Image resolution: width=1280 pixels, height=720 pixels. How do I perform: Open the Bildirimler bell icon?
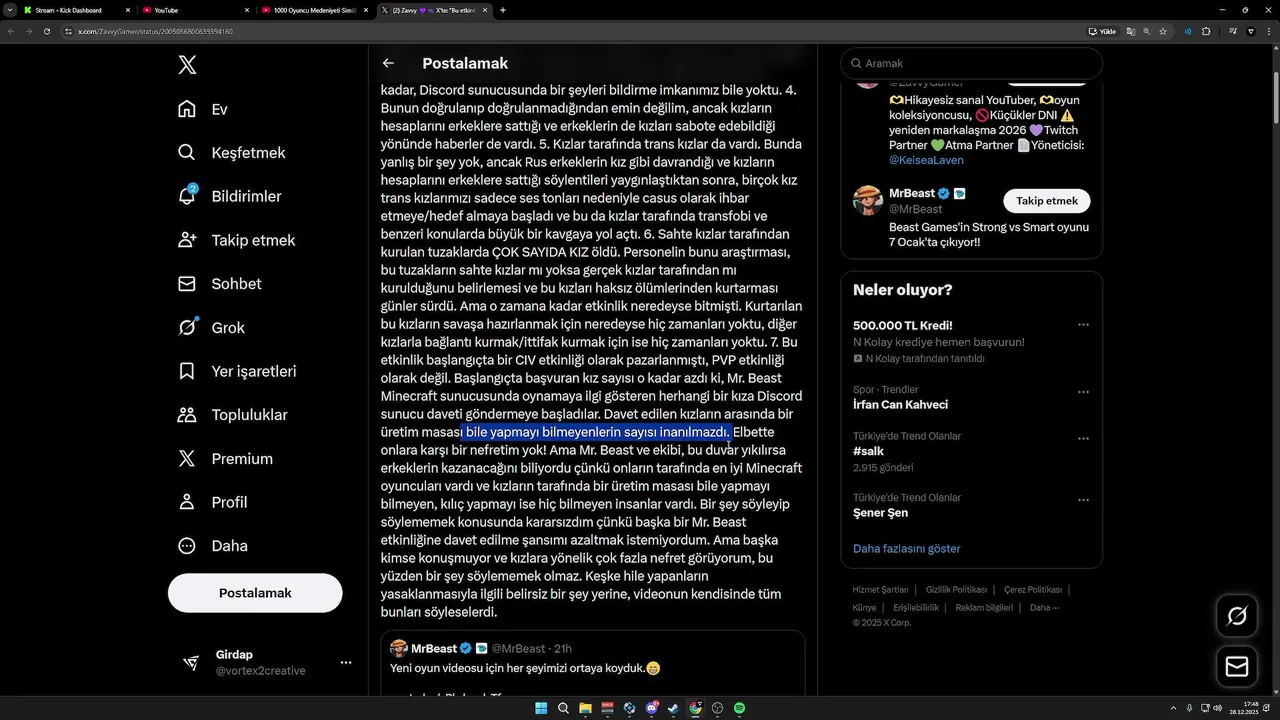point(187,196)
